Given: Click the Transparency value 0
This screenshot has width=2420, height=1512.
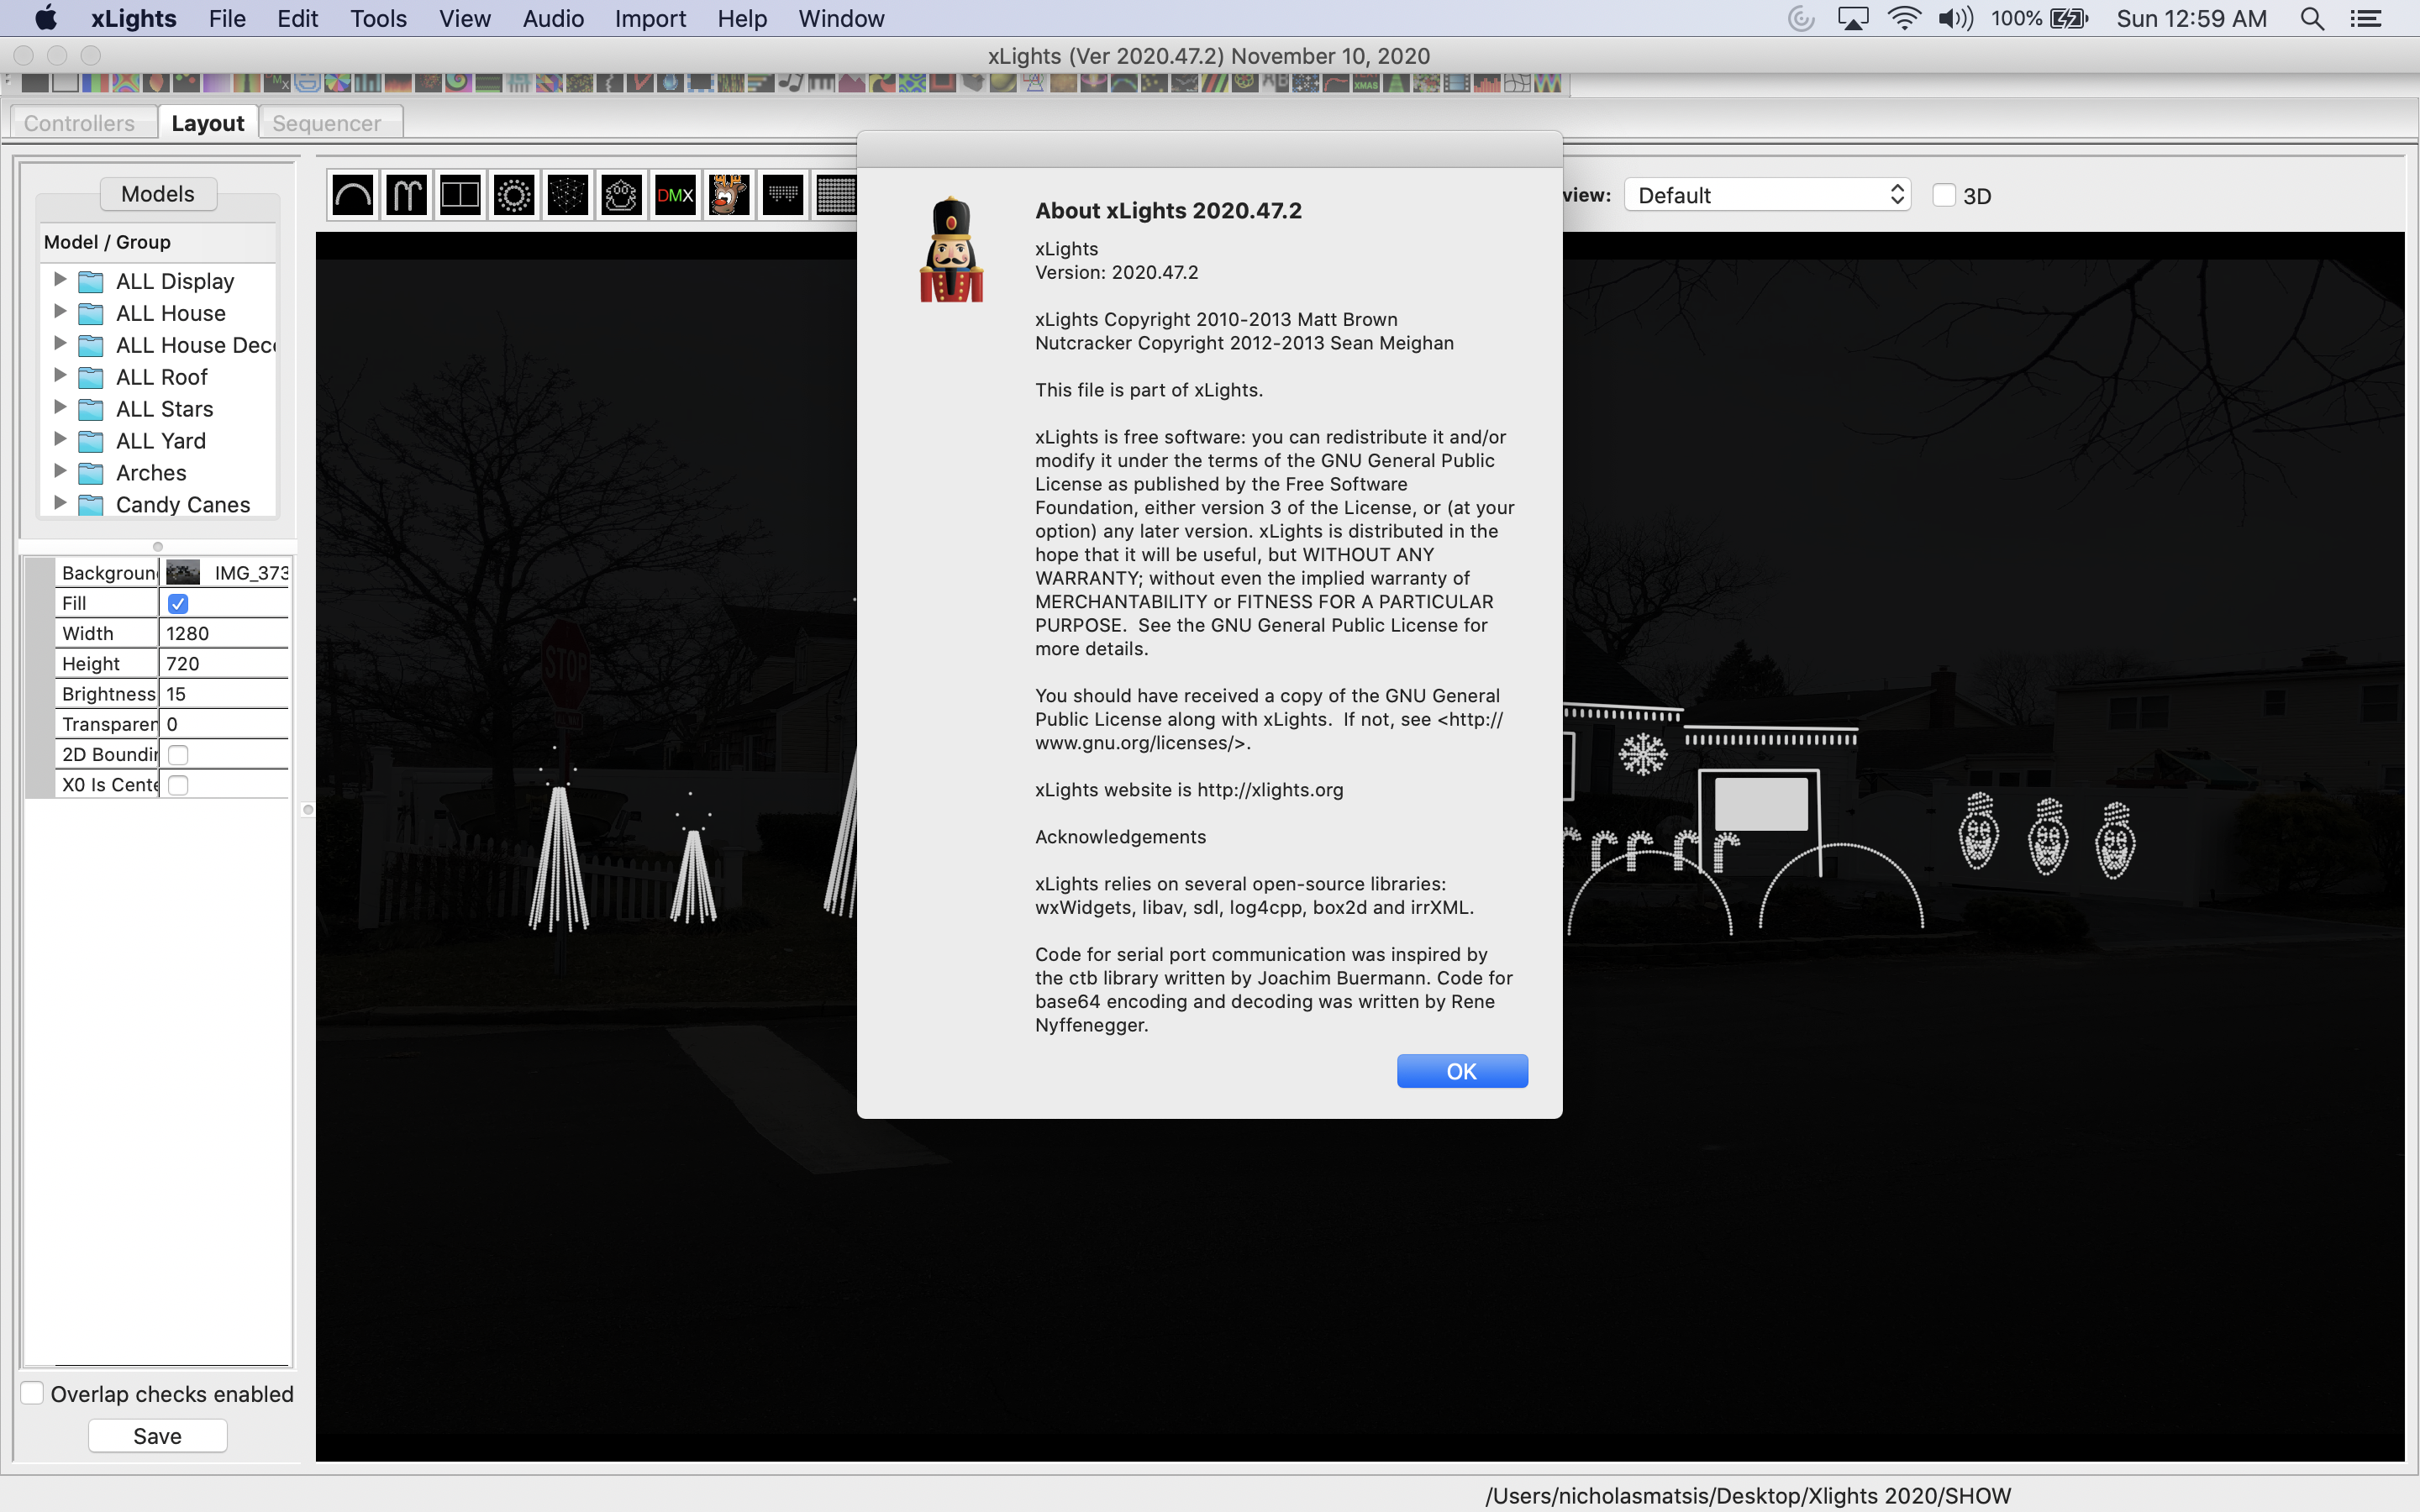Looking at the screenshot, I should (x=224, y=724).
